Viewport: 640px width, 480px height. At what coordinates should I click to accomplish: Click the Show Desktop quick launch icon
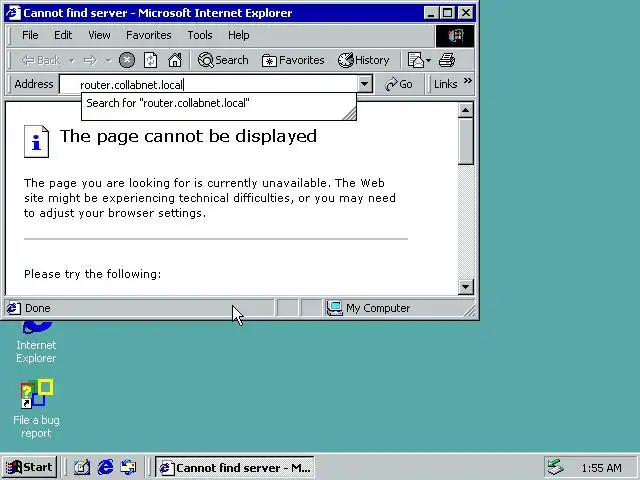coord(82,467)
